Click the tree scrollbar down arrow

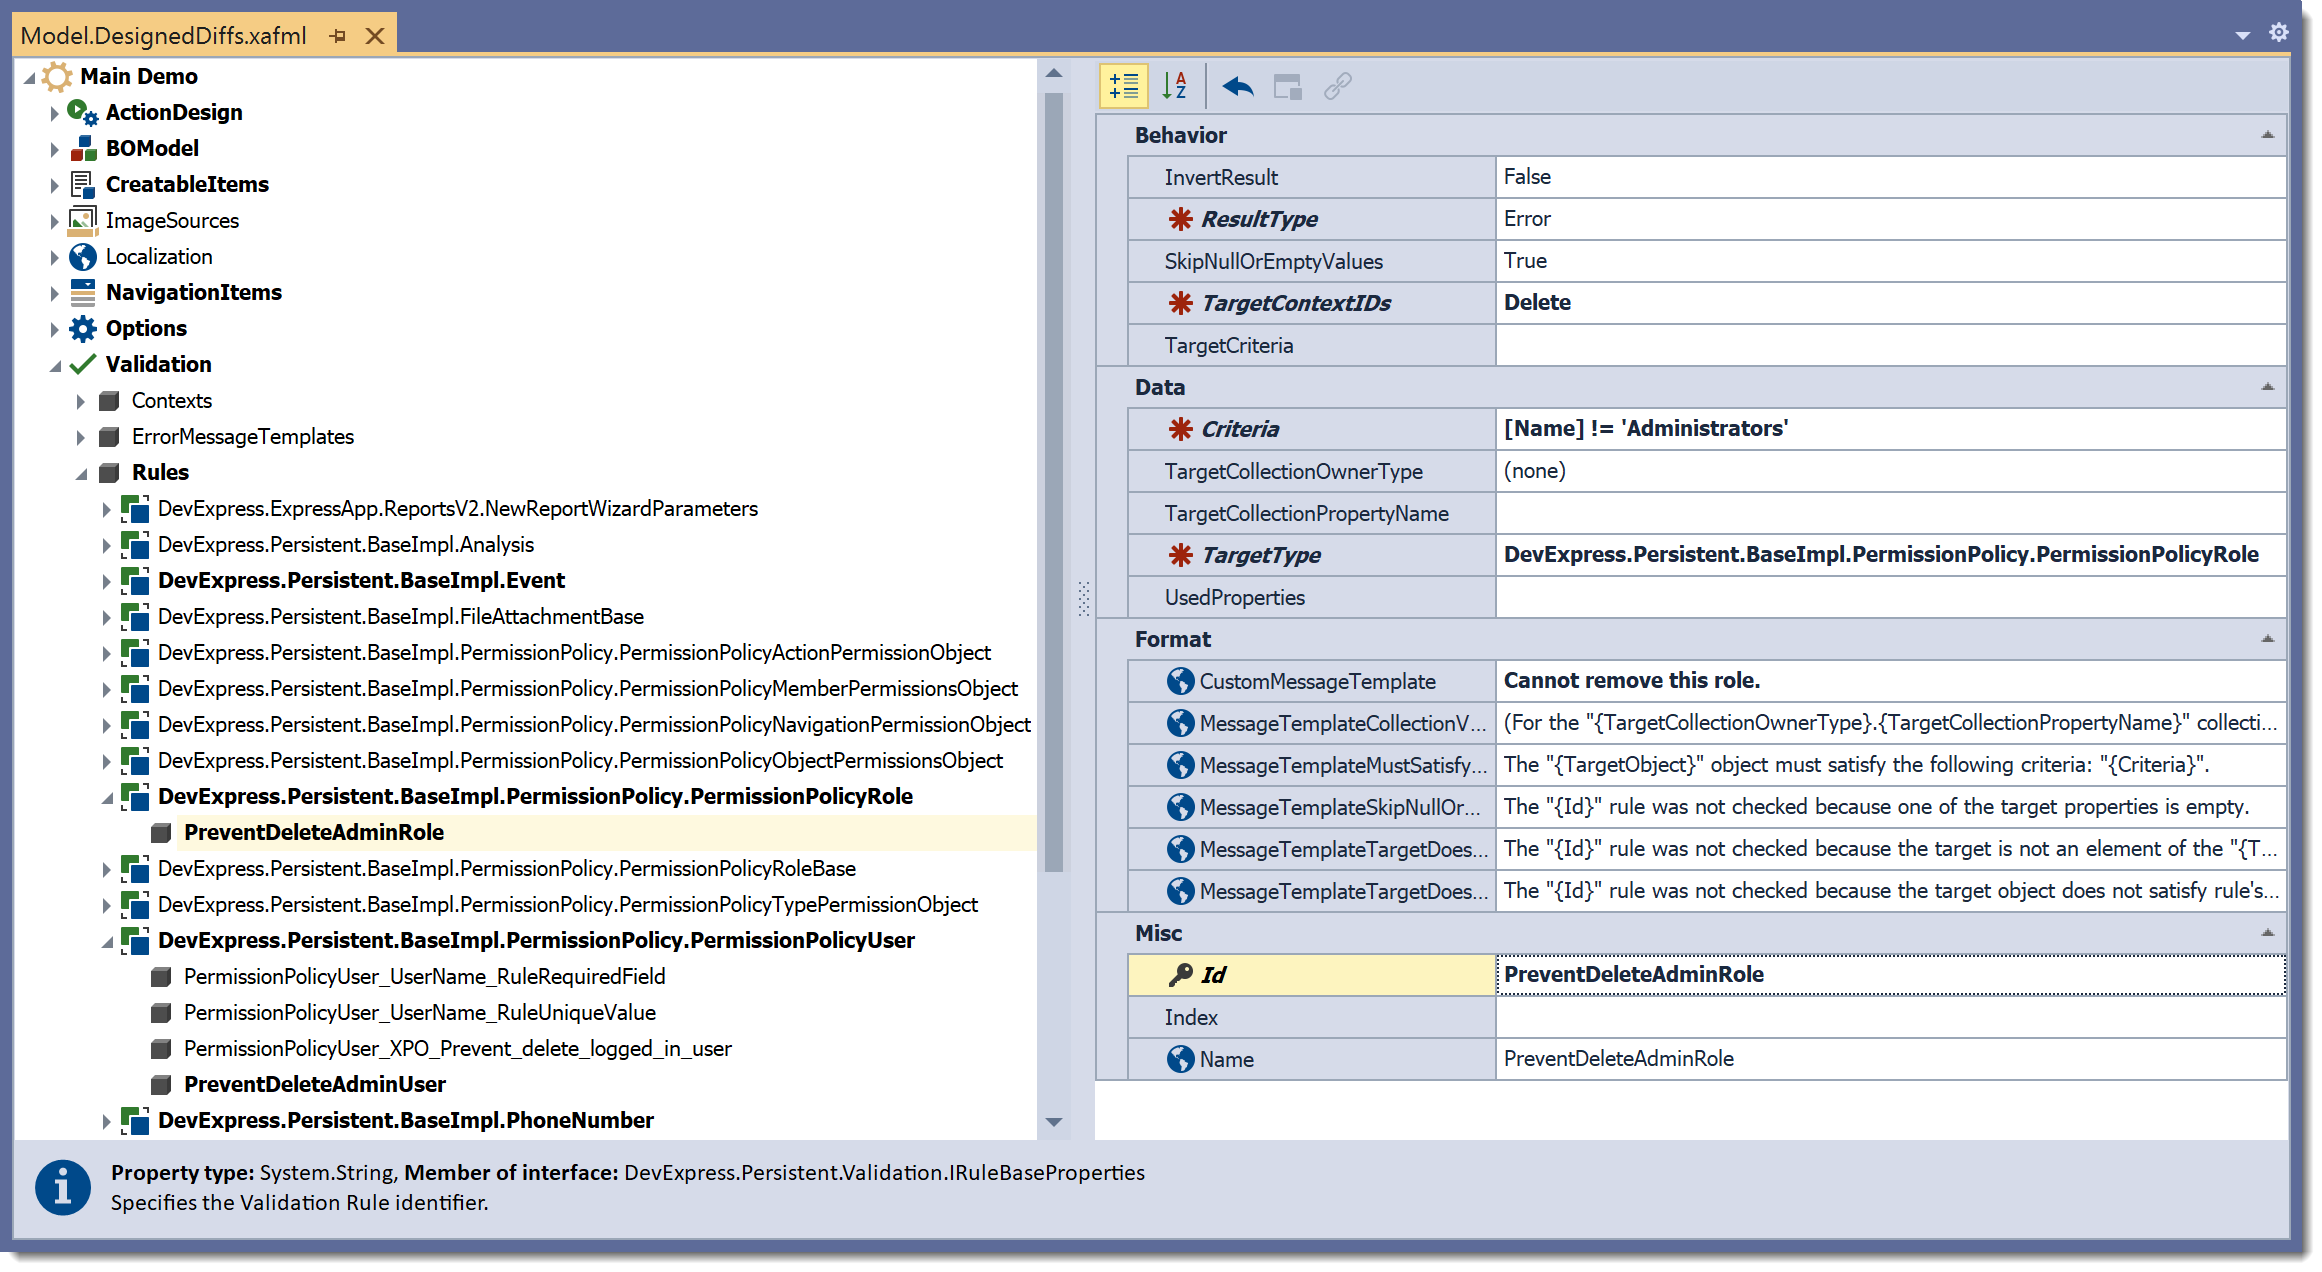point(1053,1122)
